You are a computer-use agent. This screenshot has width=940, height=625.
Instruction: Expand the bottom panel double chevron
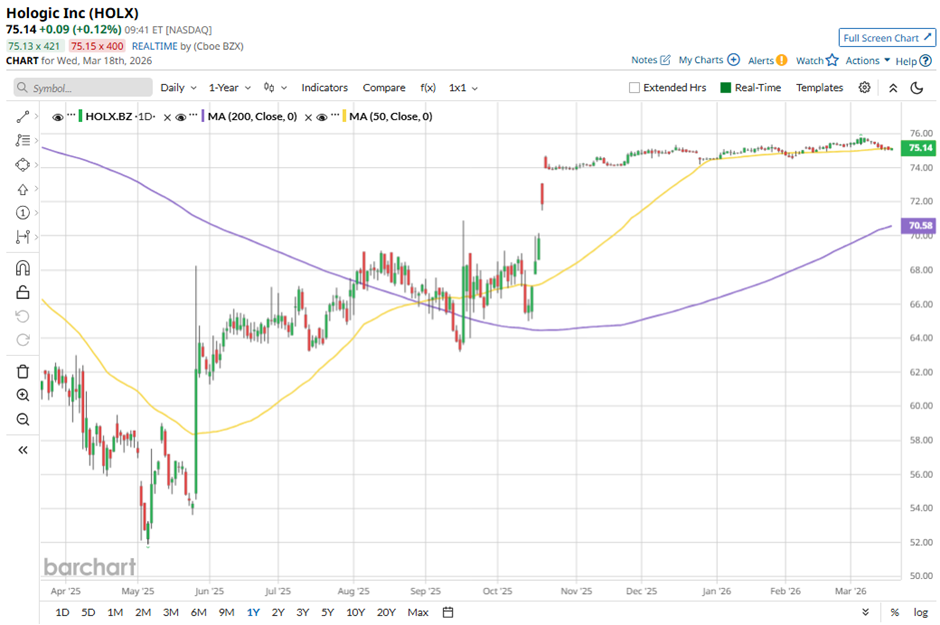tap(865, 612)
